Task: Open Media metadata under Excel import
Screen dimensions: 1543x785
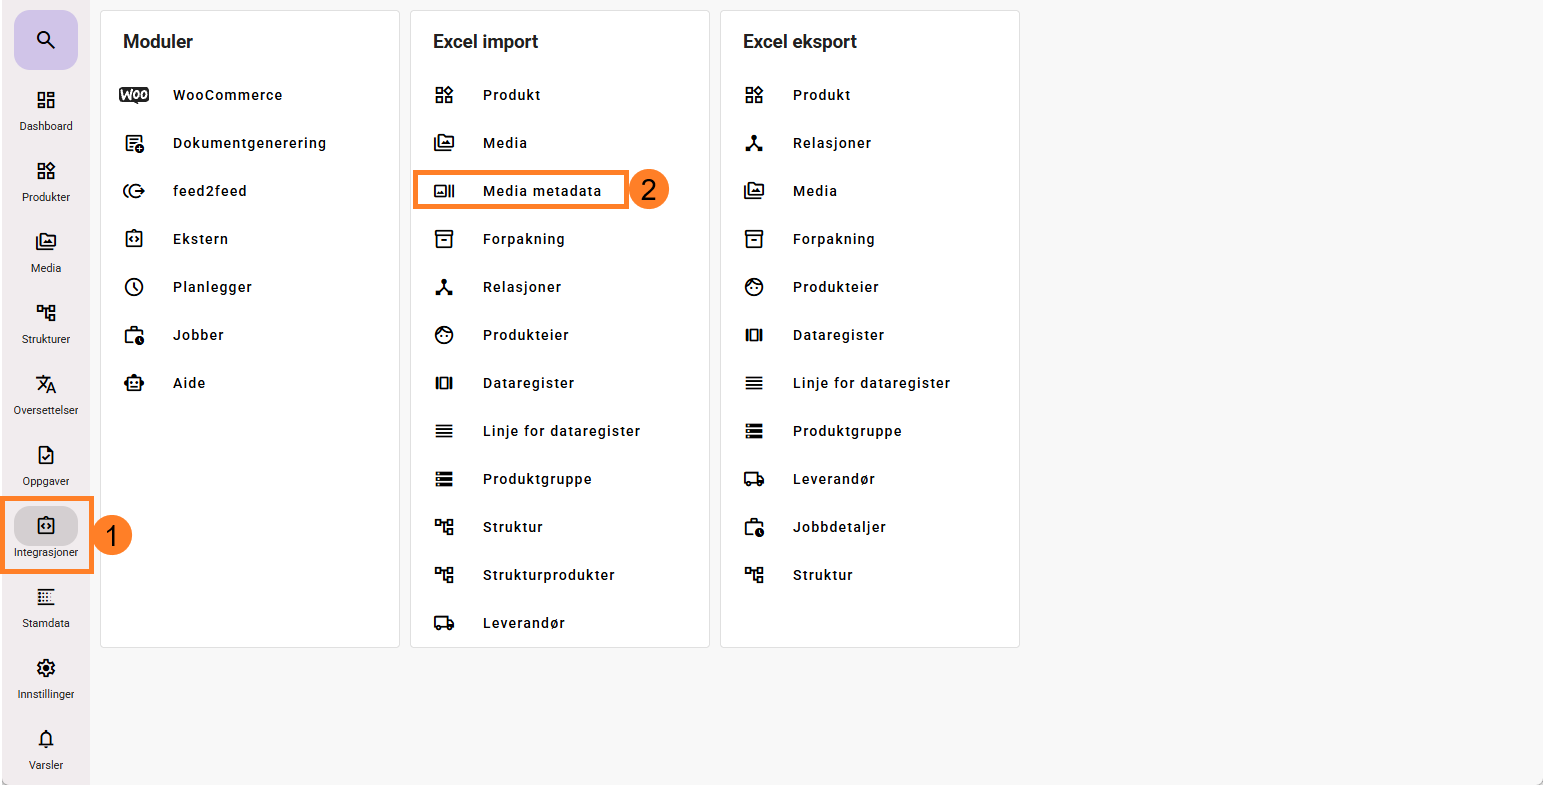Action: [541, 191]
